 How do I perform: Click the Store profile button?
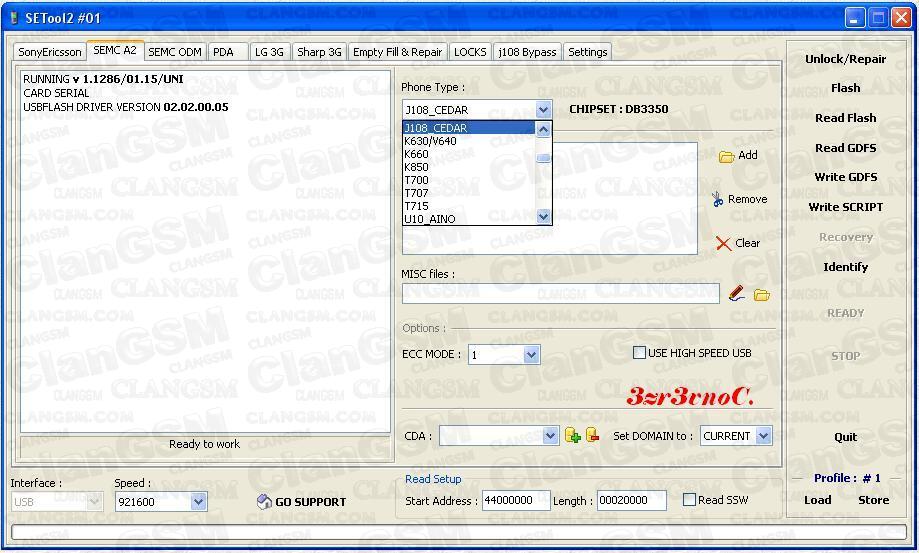[x=873, y=500]
